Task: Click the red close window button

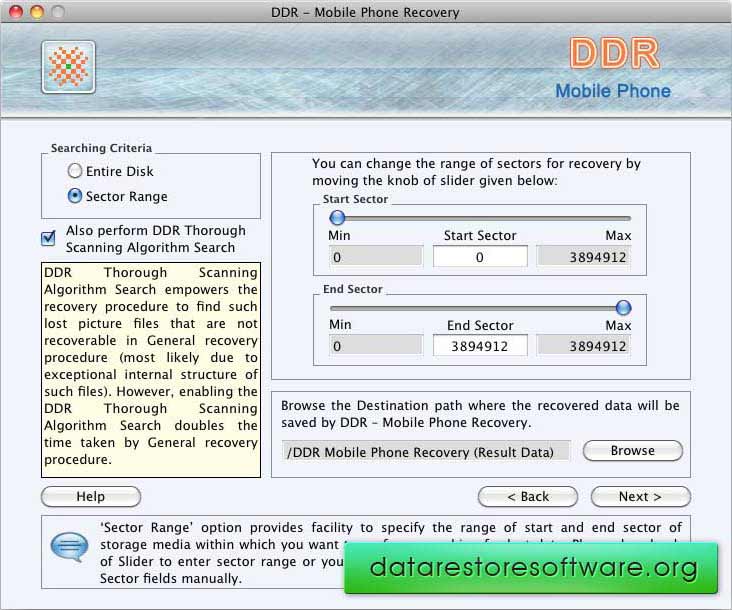Action: tap(16, 12)
